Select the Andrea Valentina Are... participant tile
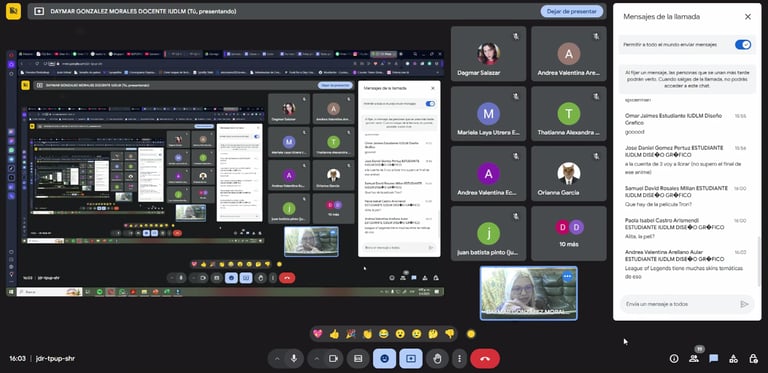The width and height of the screenshot is (768, 373). 569,54
